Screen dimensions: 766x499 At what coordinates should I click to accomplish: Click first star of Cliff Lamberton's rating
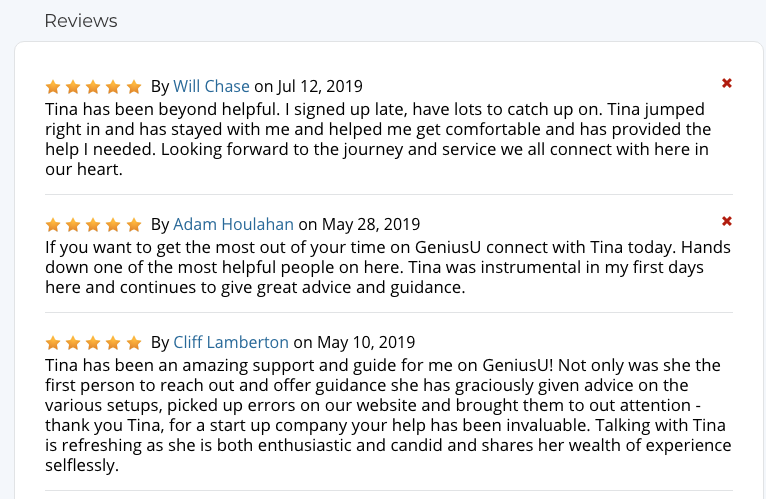tap(53, 343)
